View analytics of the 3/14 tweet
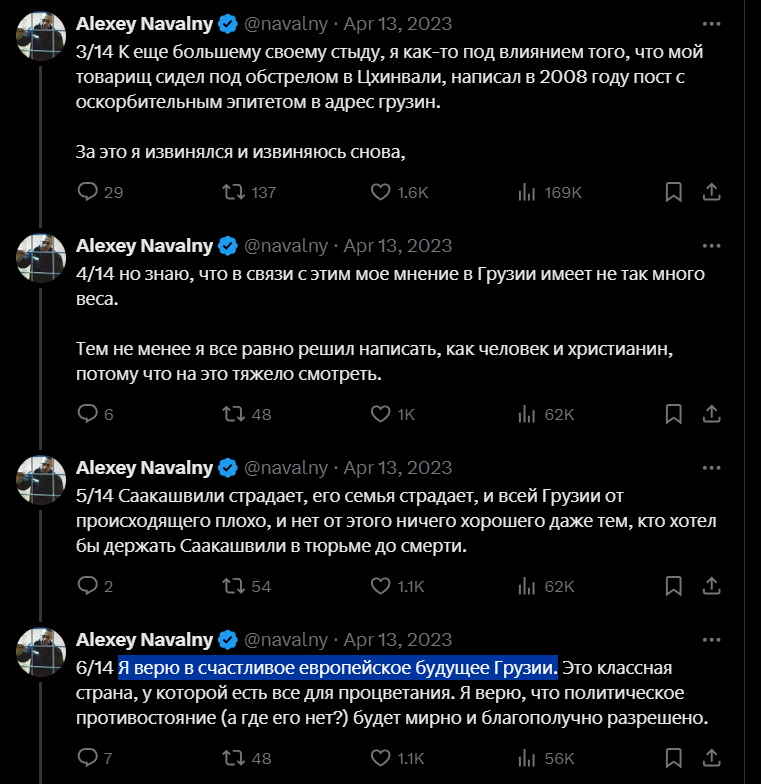 (528, 192)
